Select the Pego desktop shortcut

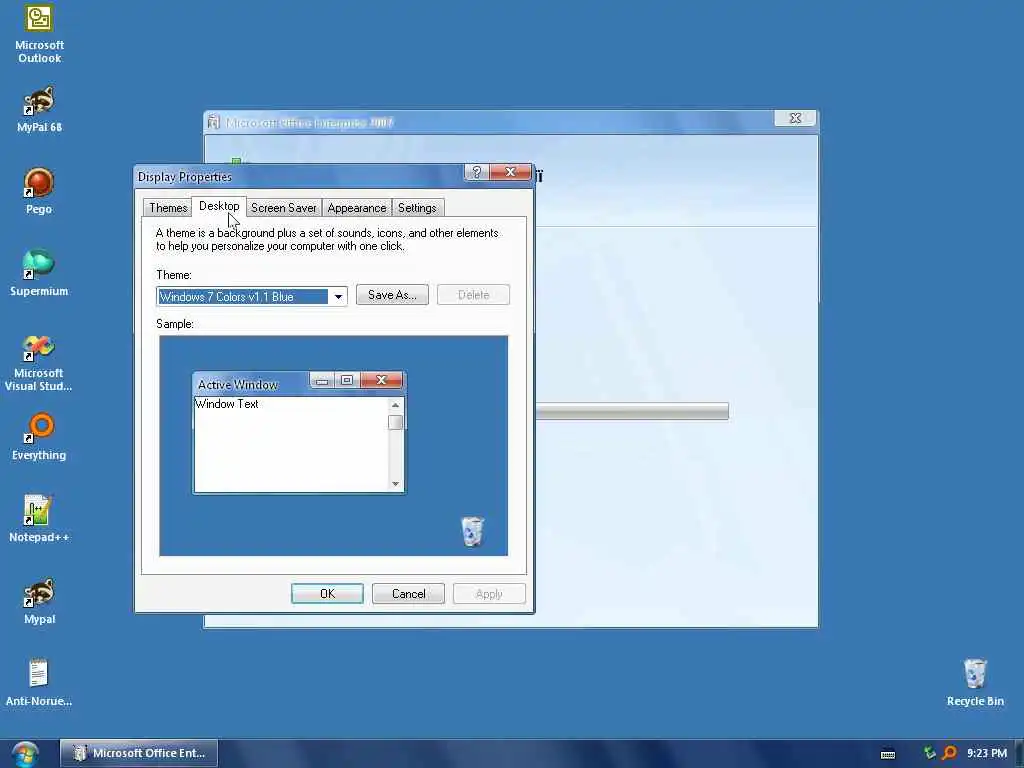(x=39, y=191)
